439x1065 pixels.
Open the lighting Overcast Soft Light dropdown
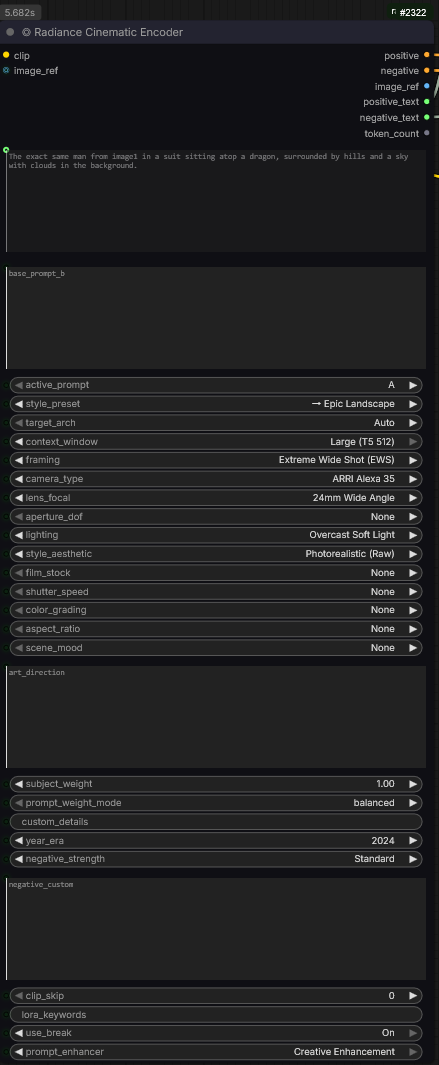click(216, 535)
